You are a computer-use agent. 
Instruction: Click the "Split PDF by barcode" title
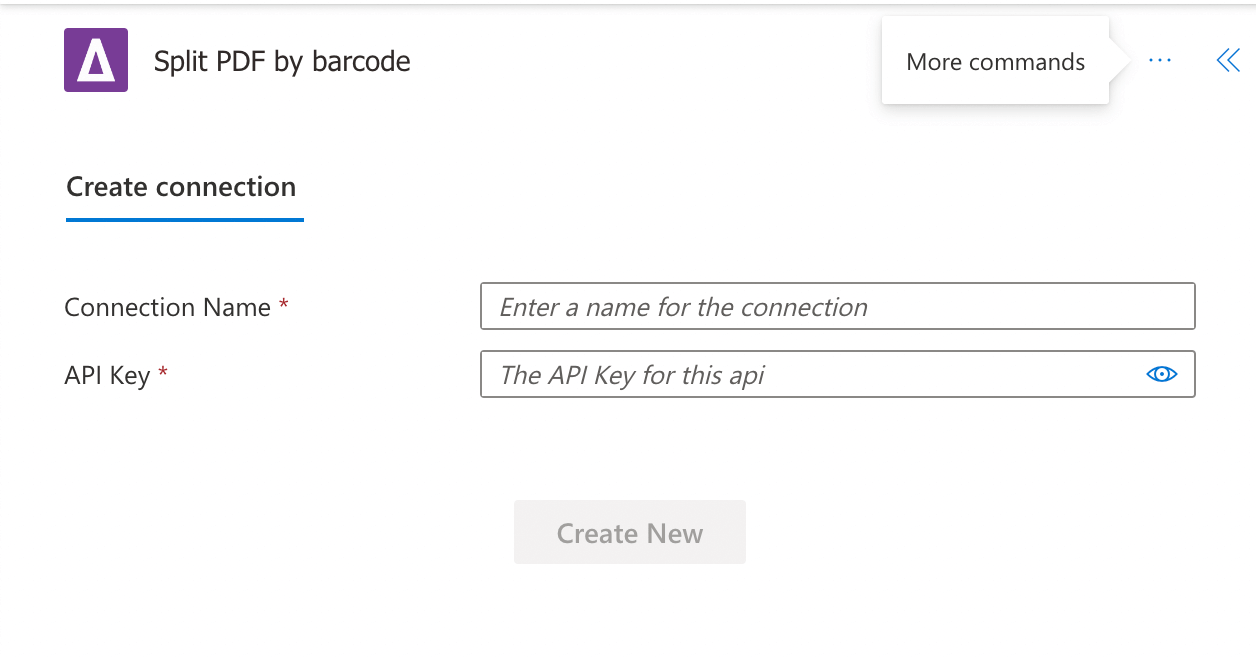click(x=282, y=61)
